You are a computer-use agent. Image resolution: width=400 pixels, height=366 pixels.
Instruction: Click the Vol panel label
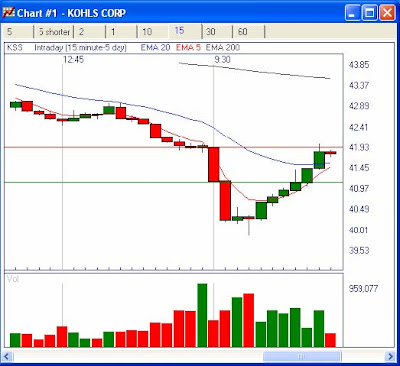(13, 279)
